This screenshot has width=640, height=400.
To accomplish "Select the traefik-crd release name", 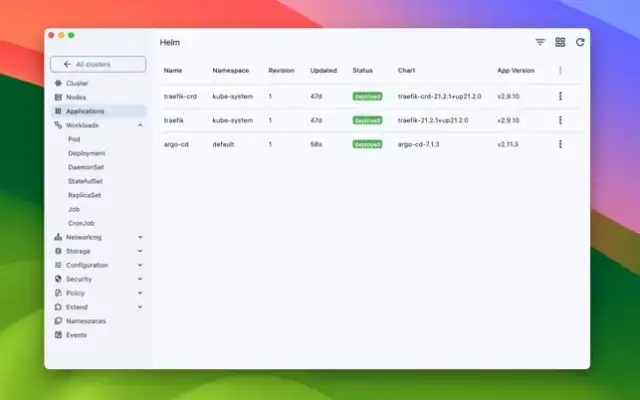I will click(180, 96).
